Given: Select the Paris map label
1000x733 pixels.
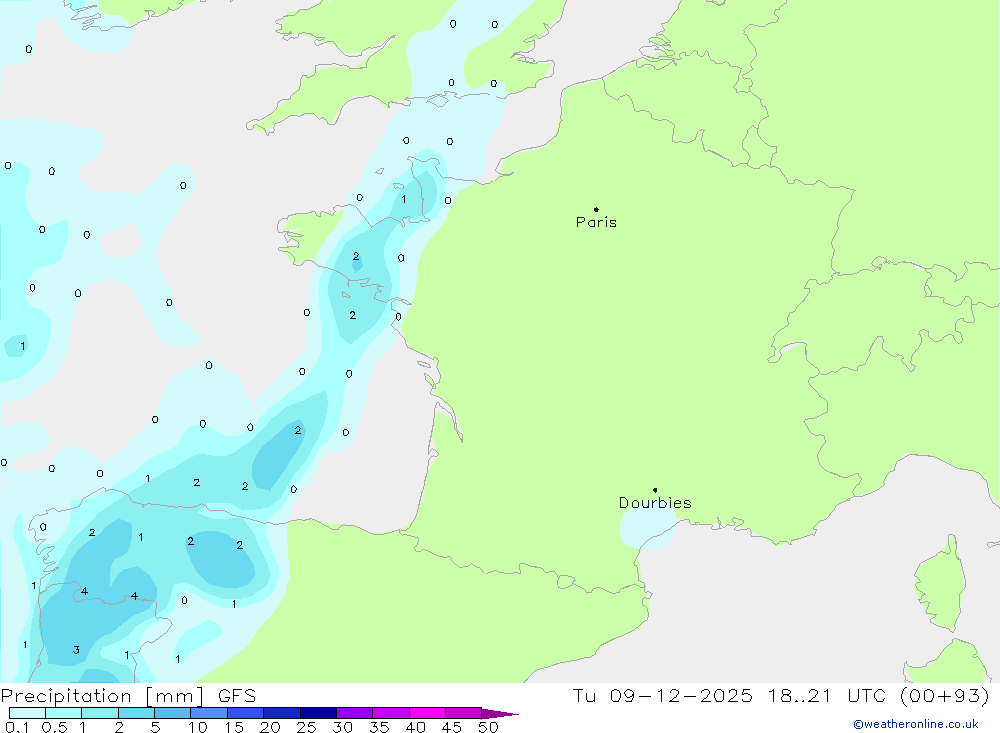Looking at the screenshot, I should click(596, 222).
